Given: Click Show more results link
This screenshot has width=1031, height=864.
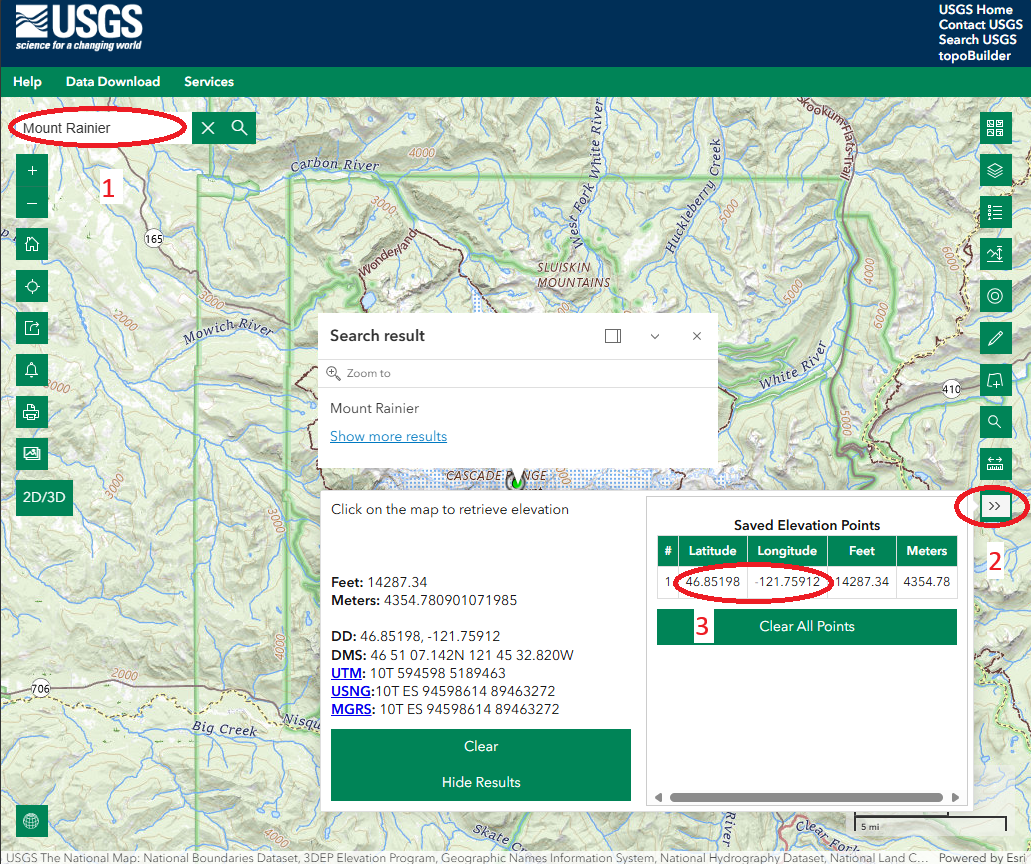Looking at the screenshot, I should 389,437.
